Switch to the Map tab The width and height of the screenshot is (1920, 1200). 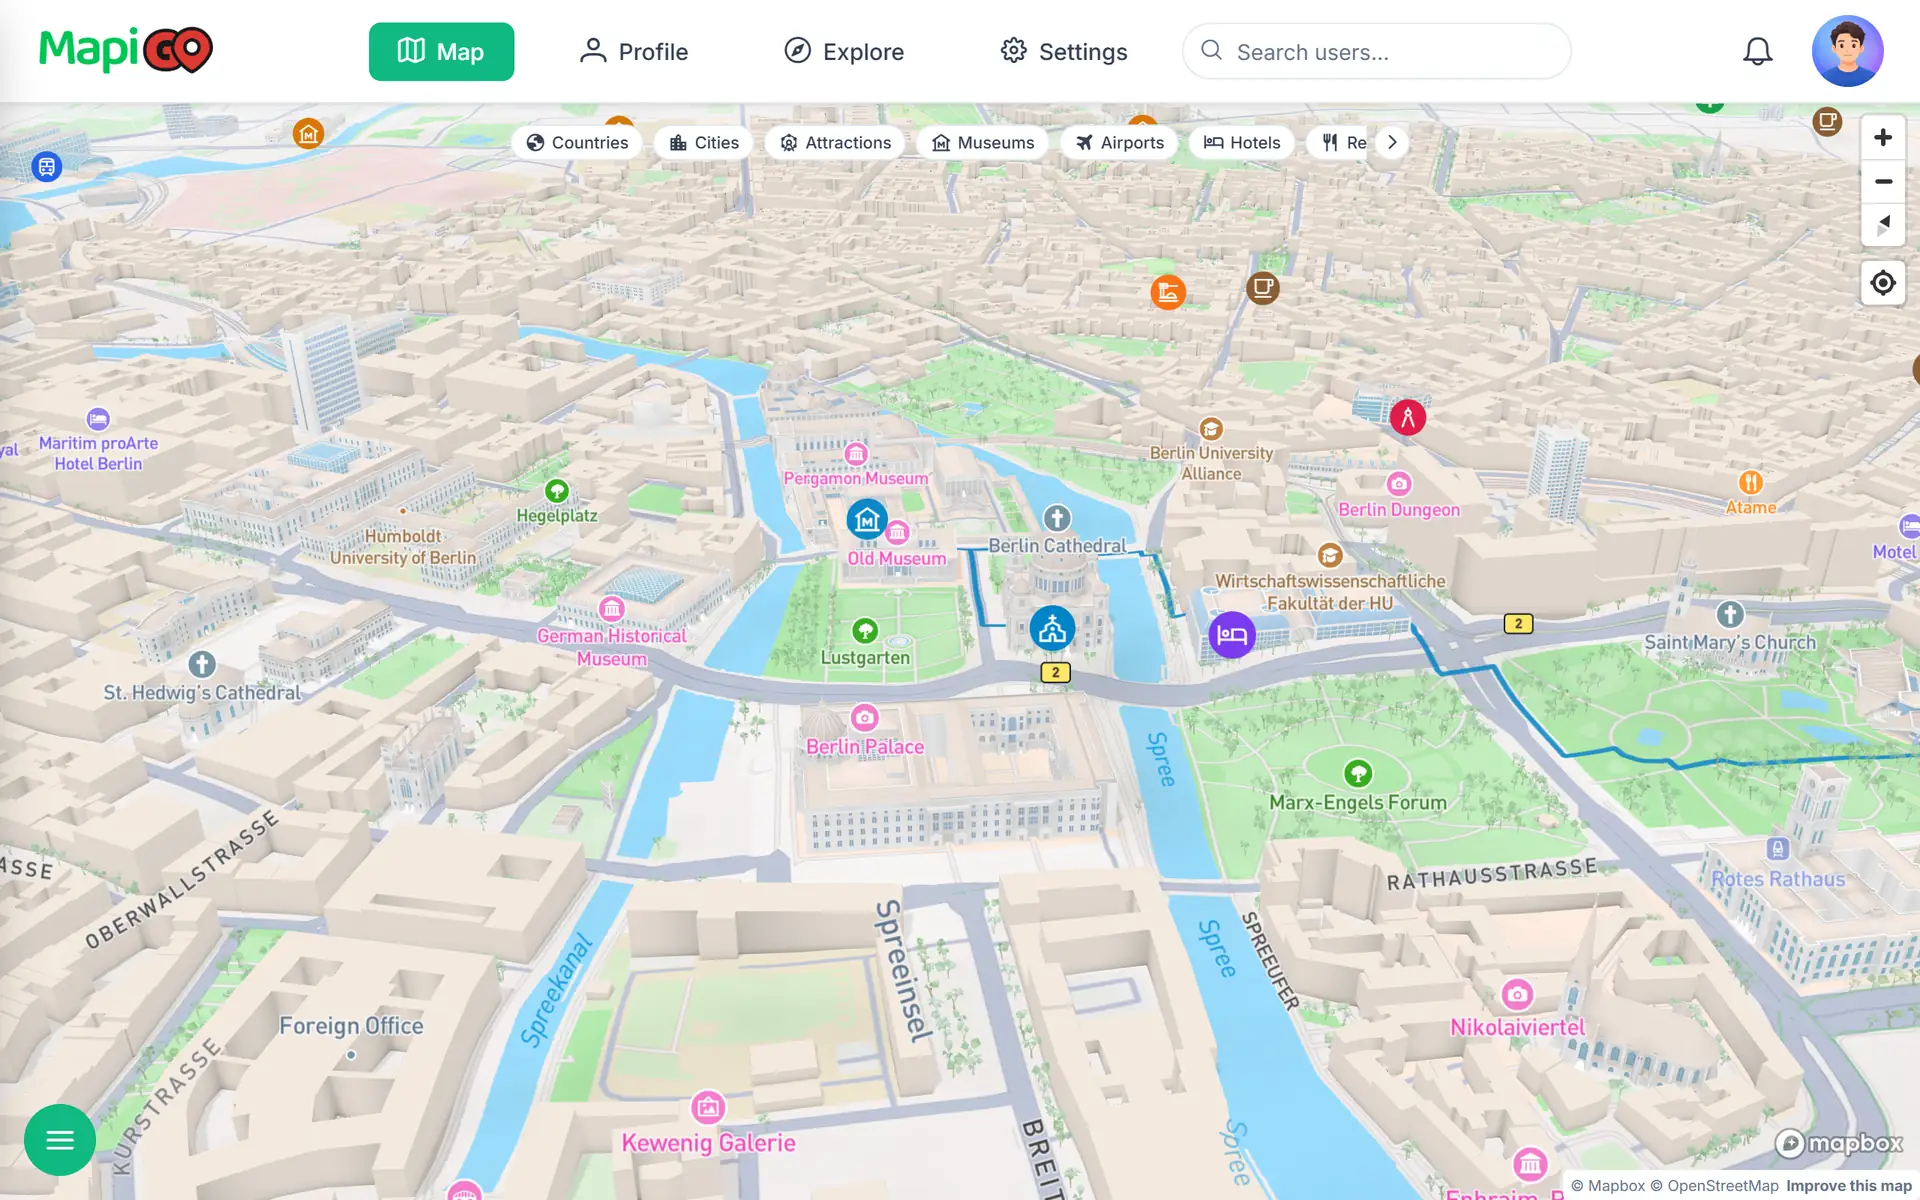click(441, 51)
